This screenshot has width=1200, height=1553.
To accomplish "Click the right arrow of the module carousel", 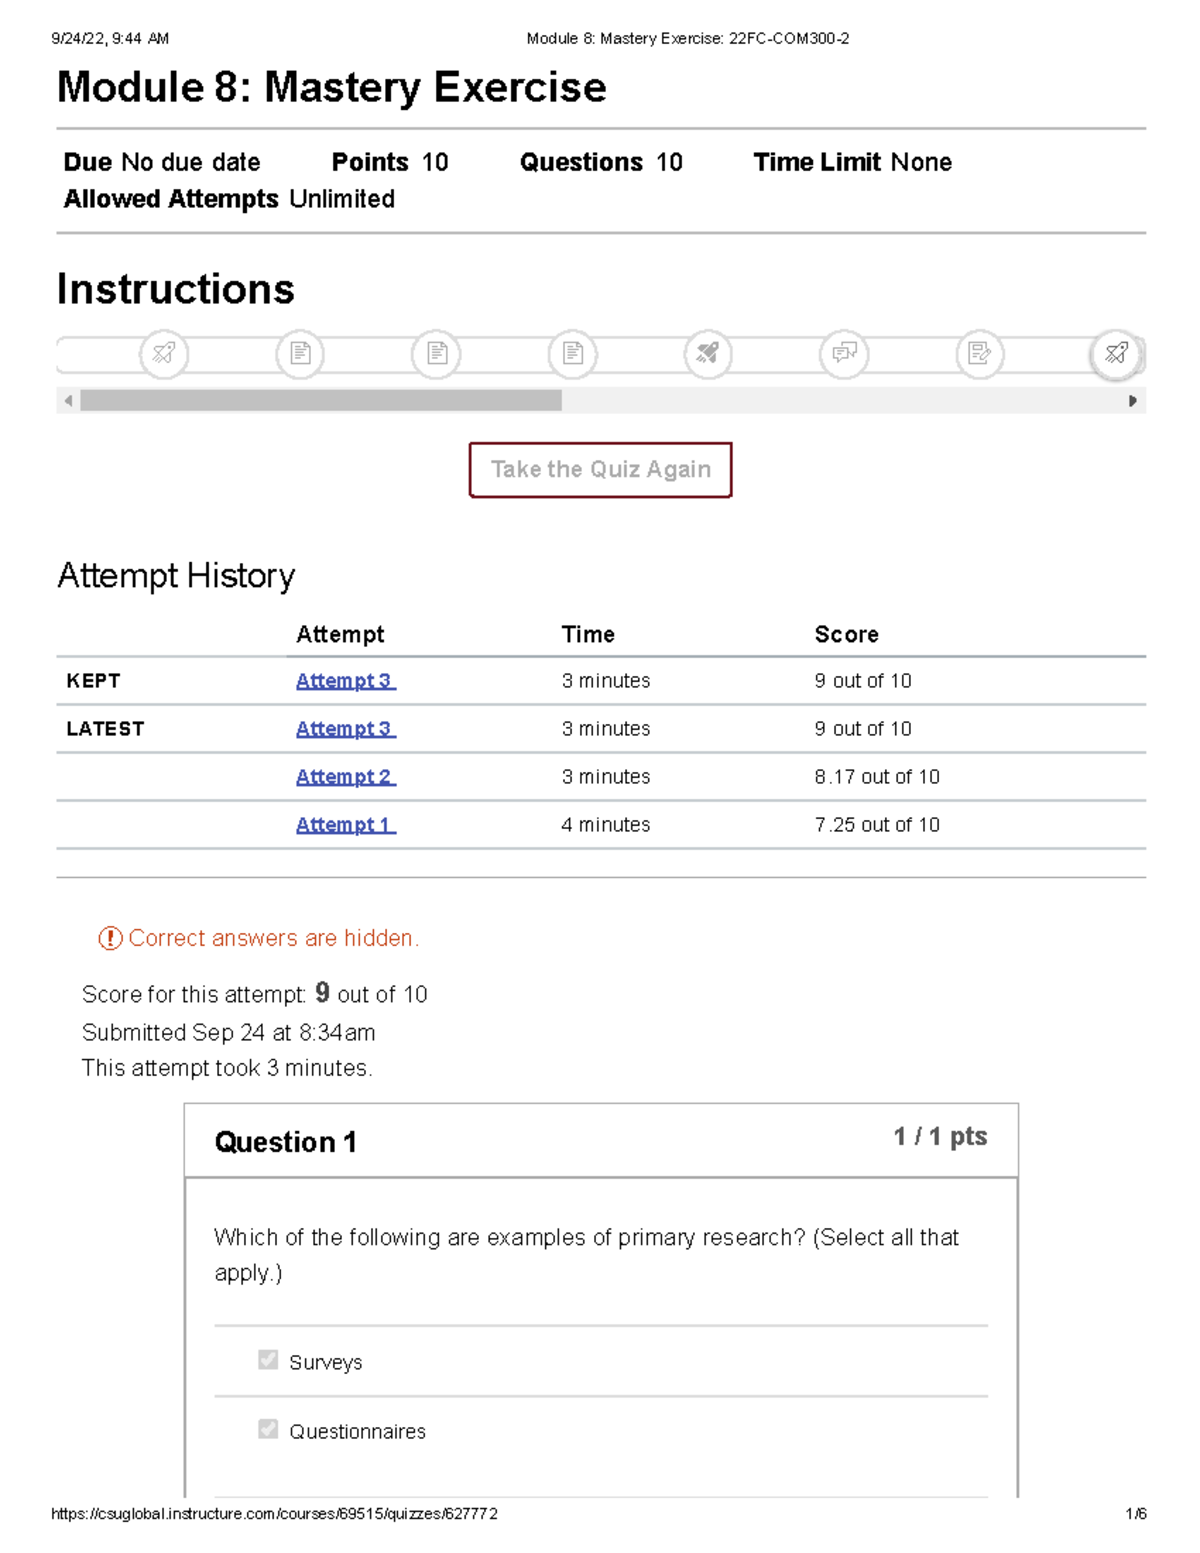I will 1133,400.
